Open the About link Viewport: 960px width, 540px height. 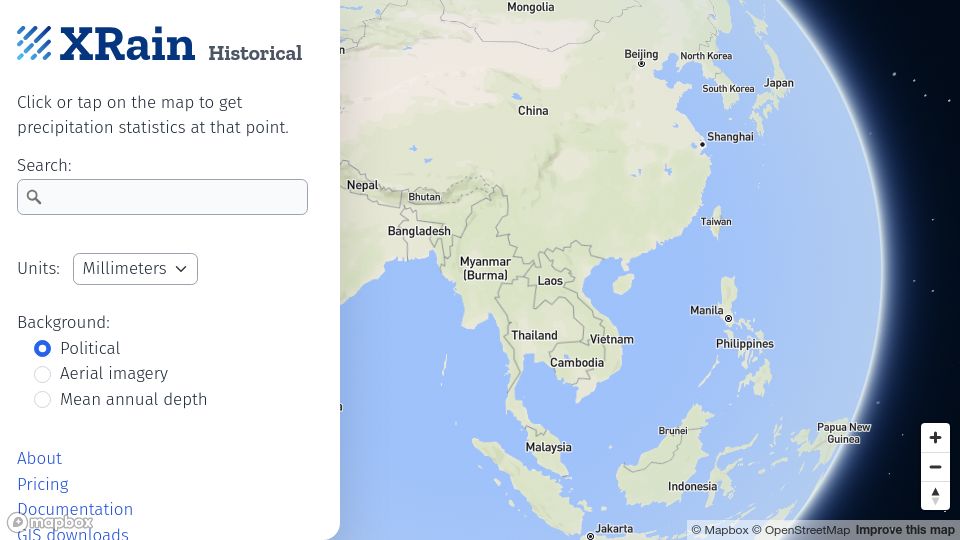pyautogui.click(x=39, y=459)
